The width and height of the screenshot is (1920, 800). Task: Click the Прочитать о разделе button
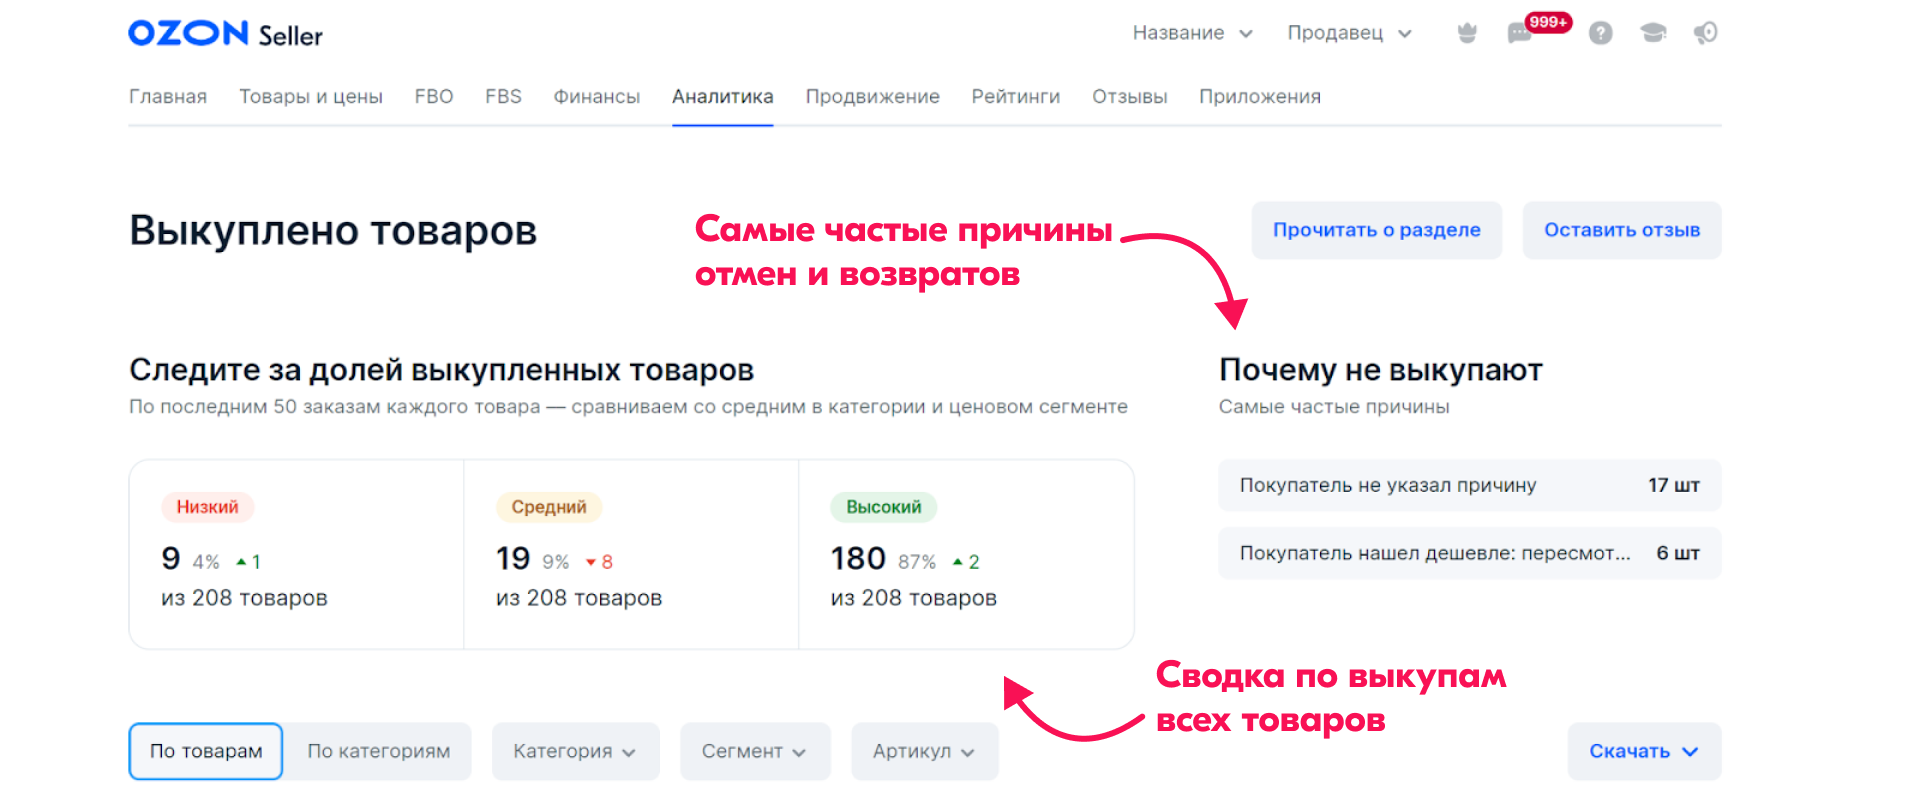[x=1376, y=230]
